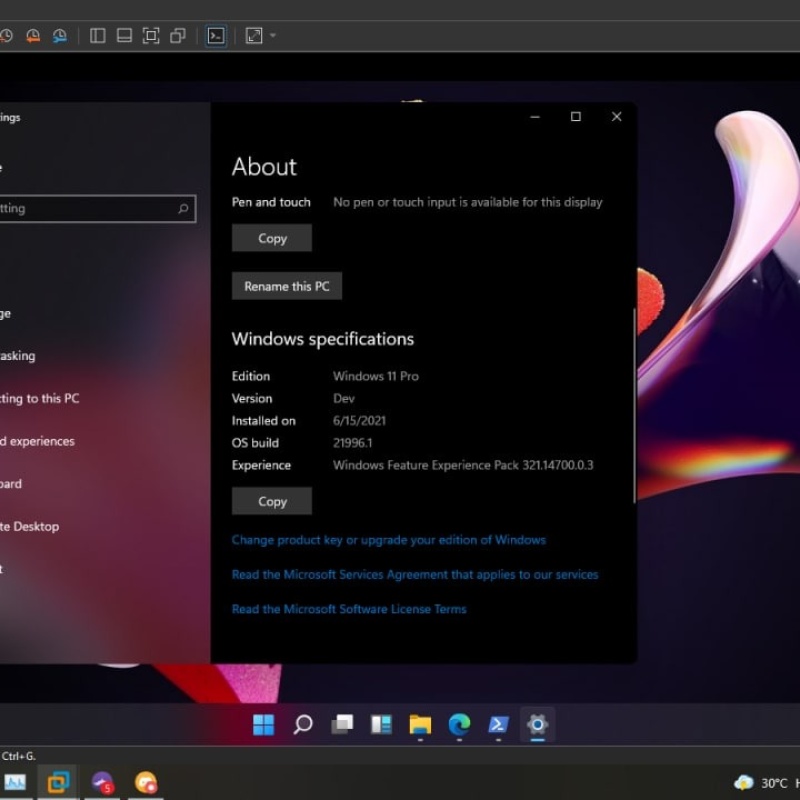Open the weather icon showing 30°C
The height and width of the screenshot is (800, 800).
[743, 783]
